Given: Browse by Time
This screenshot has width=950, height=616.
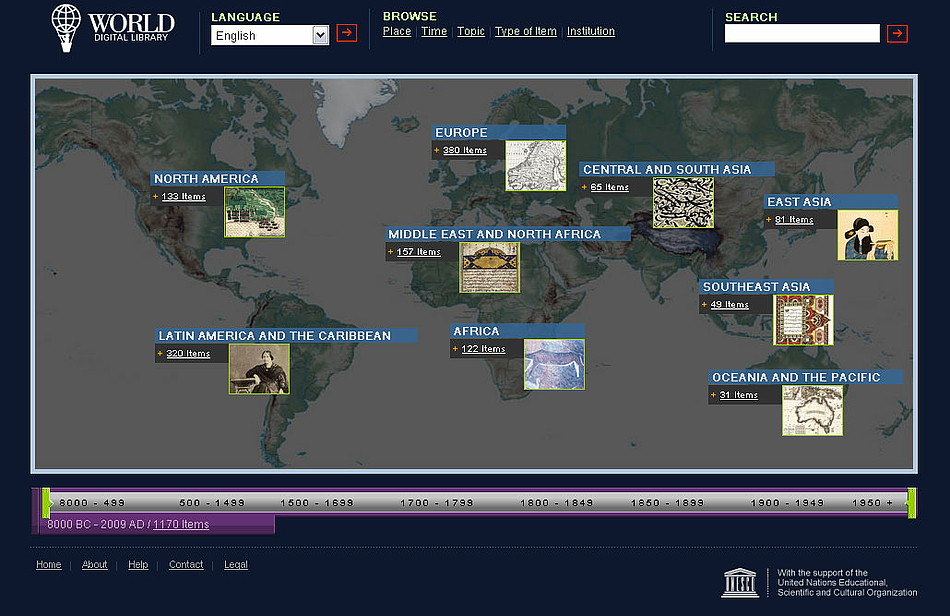Looking at the screenshot, I should coord(434,31).
